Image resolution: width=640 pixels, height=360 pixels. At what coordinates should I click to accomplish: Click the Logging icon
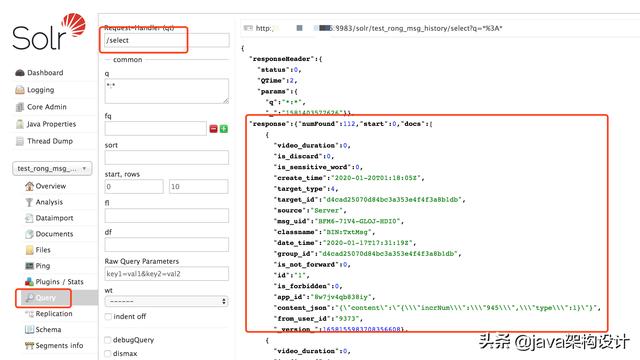[x=20, y=90]
